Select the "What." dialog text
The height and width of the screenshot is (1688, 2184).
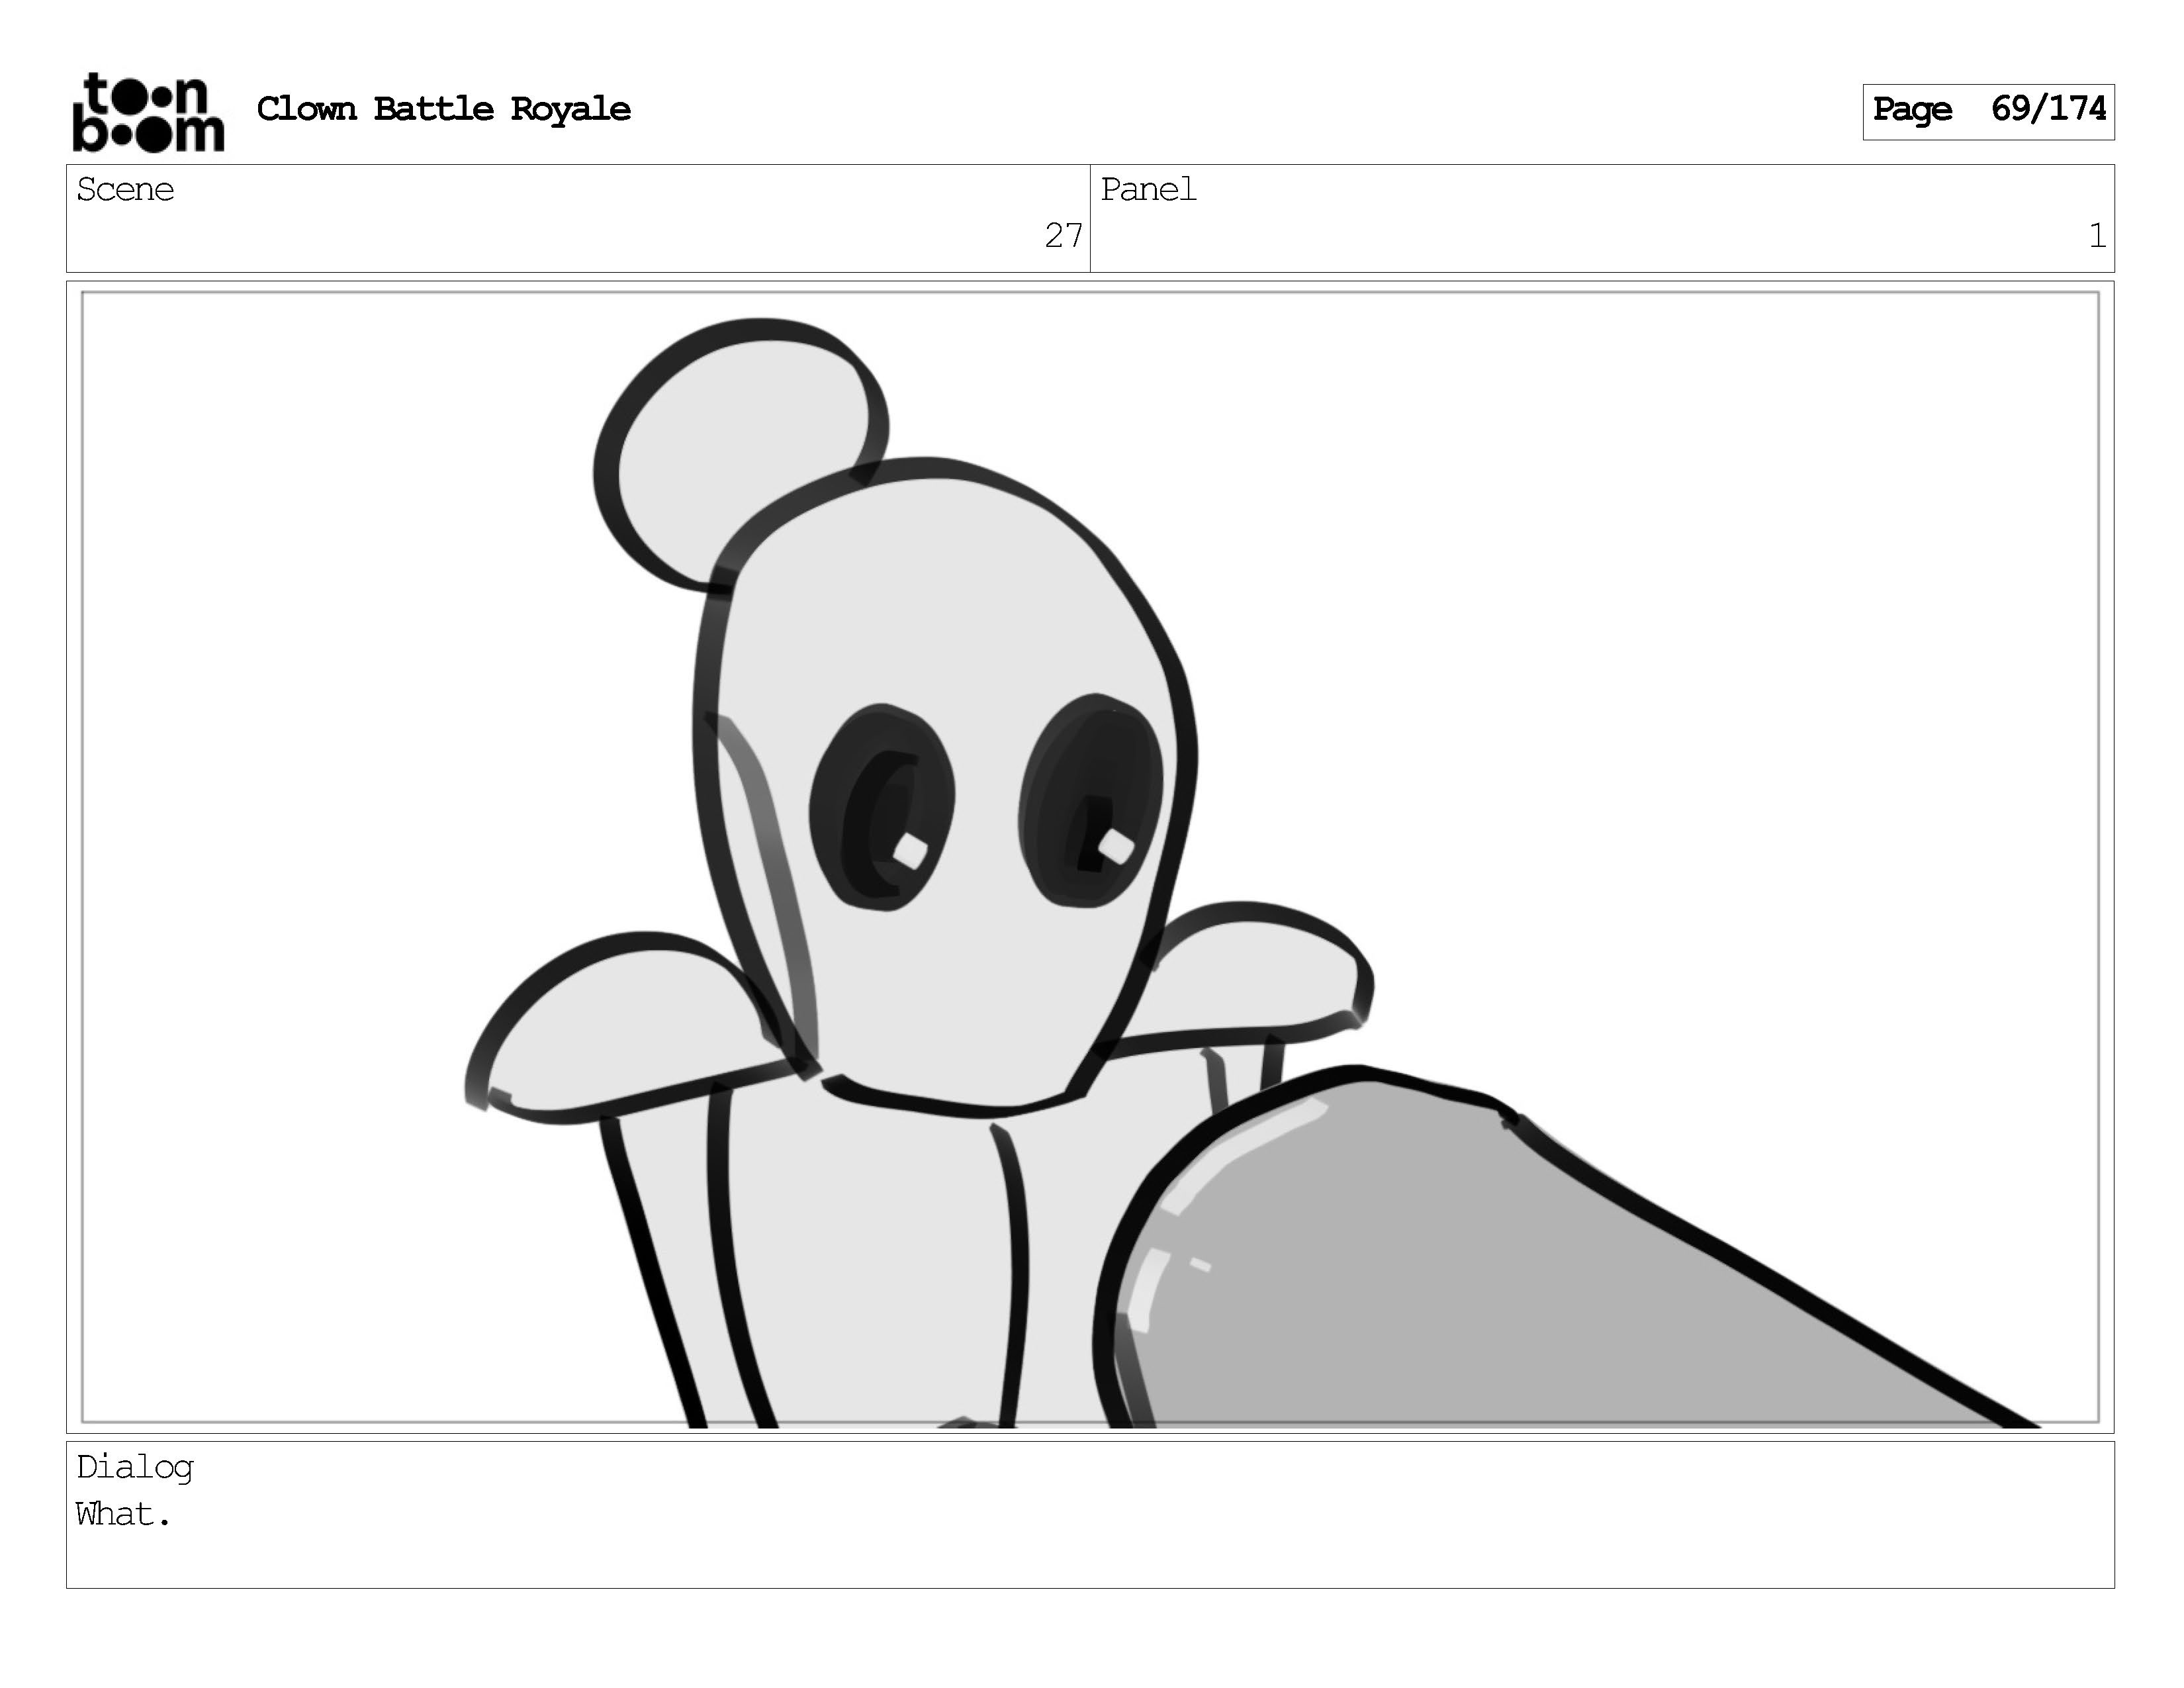click(123, 1515)
